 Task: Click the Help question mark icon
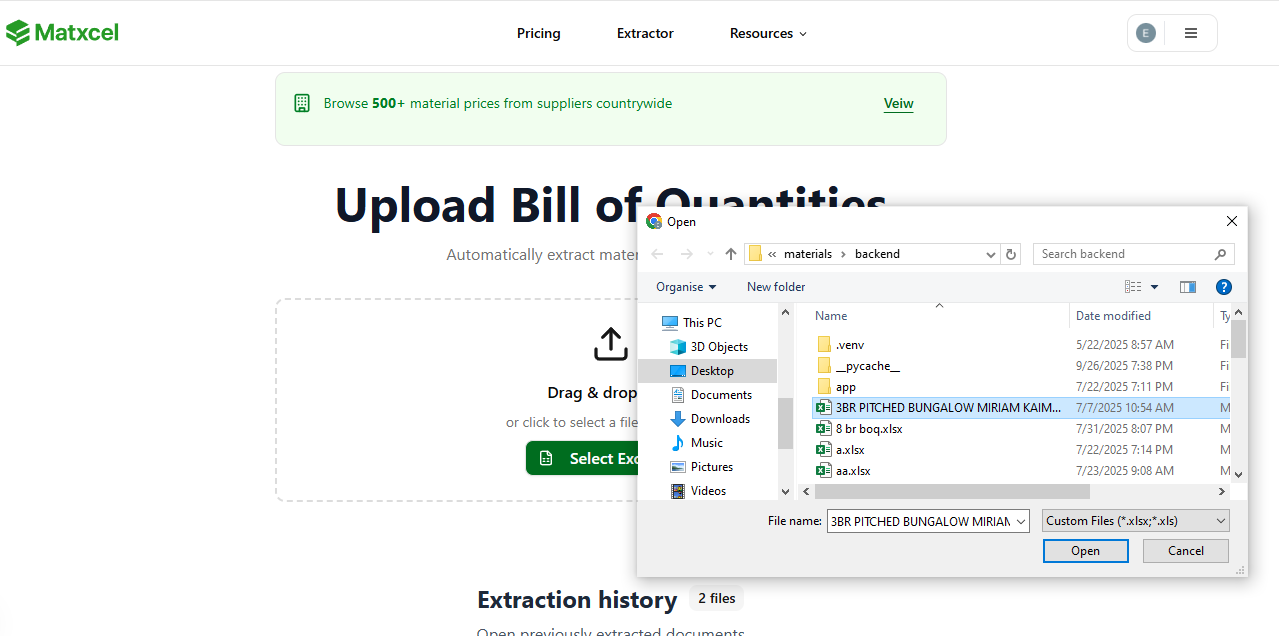1223,287
